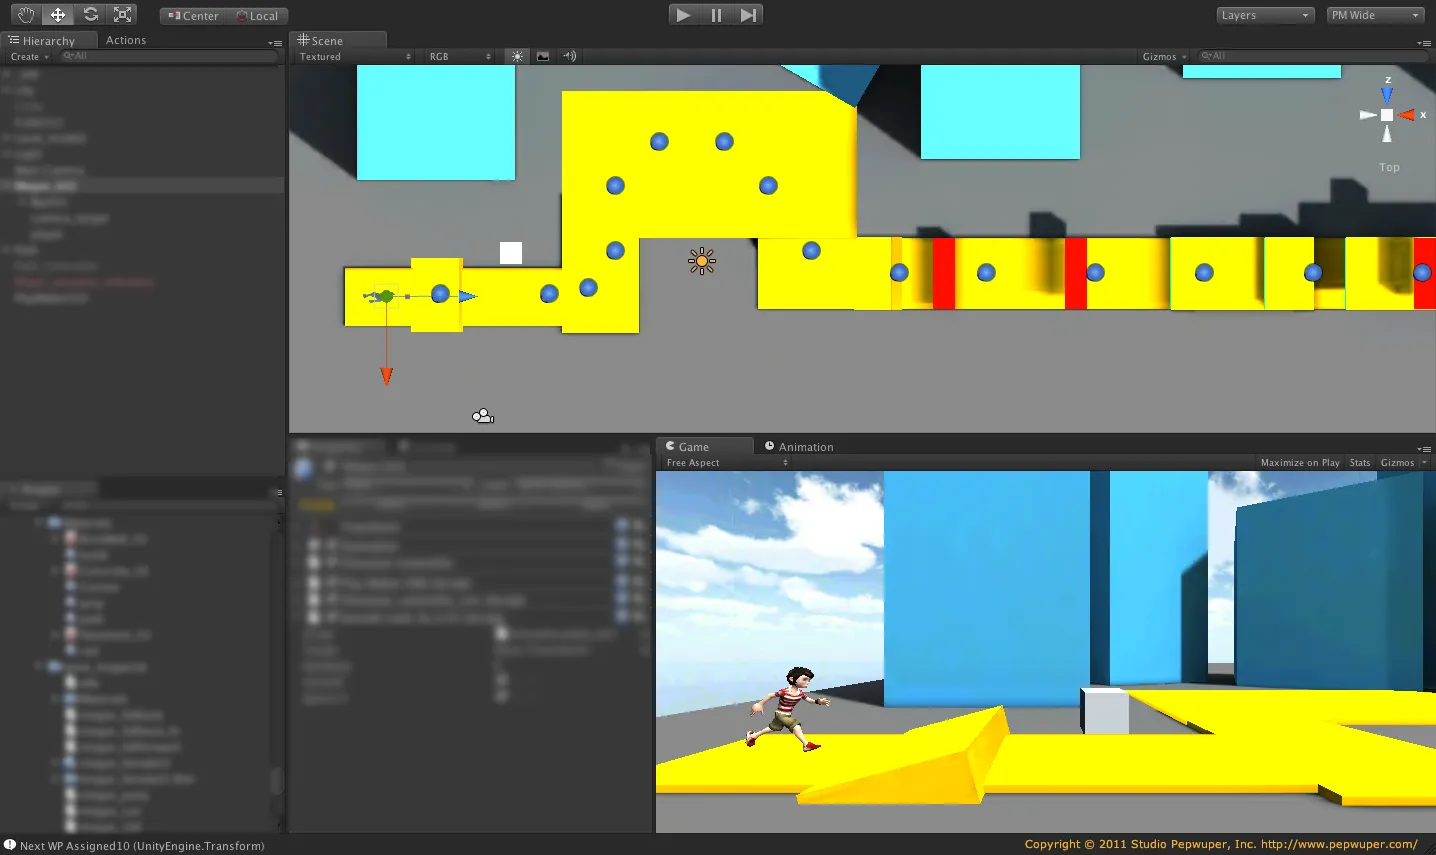
Task: Toggle Maximize on Play
Action: (x=1299, y=463)
